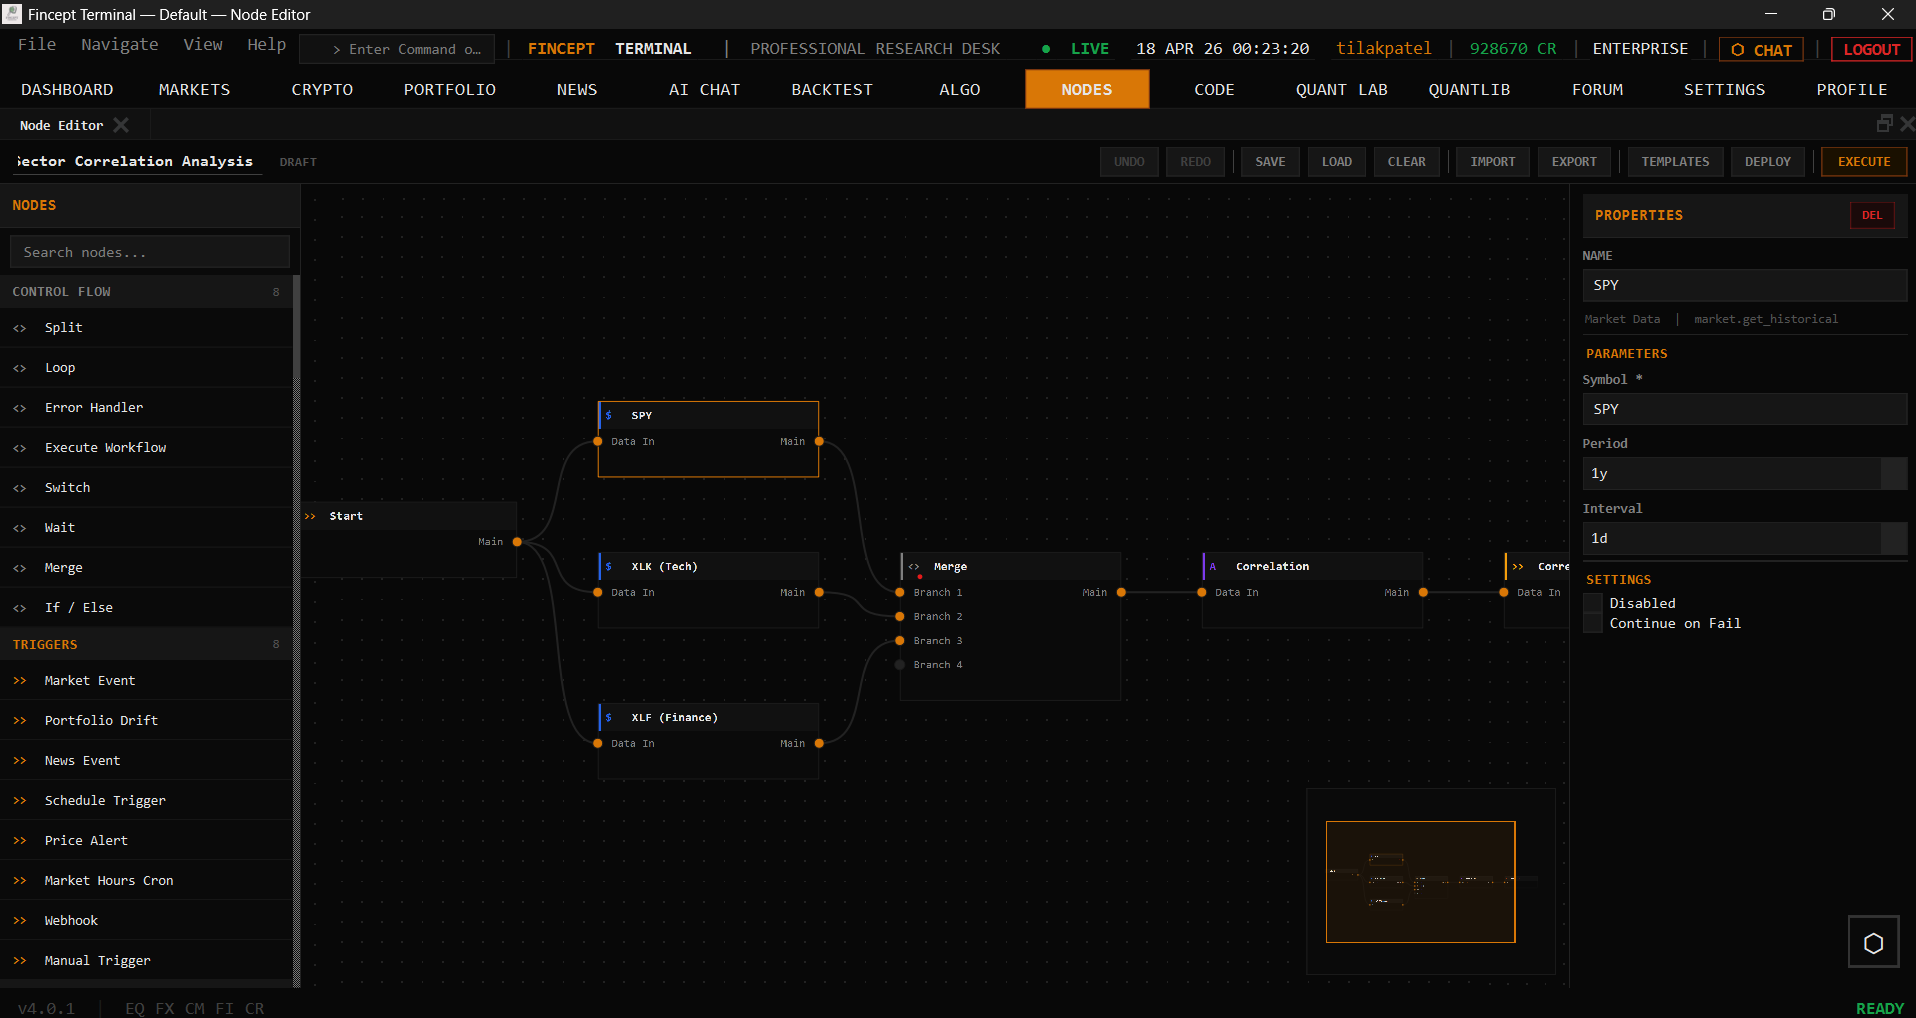Image resolution: width=1916 pixels, height=1018 pixels.
Task: Open the hexagon overview icon bottom right
Action: tap(1872, 940)
